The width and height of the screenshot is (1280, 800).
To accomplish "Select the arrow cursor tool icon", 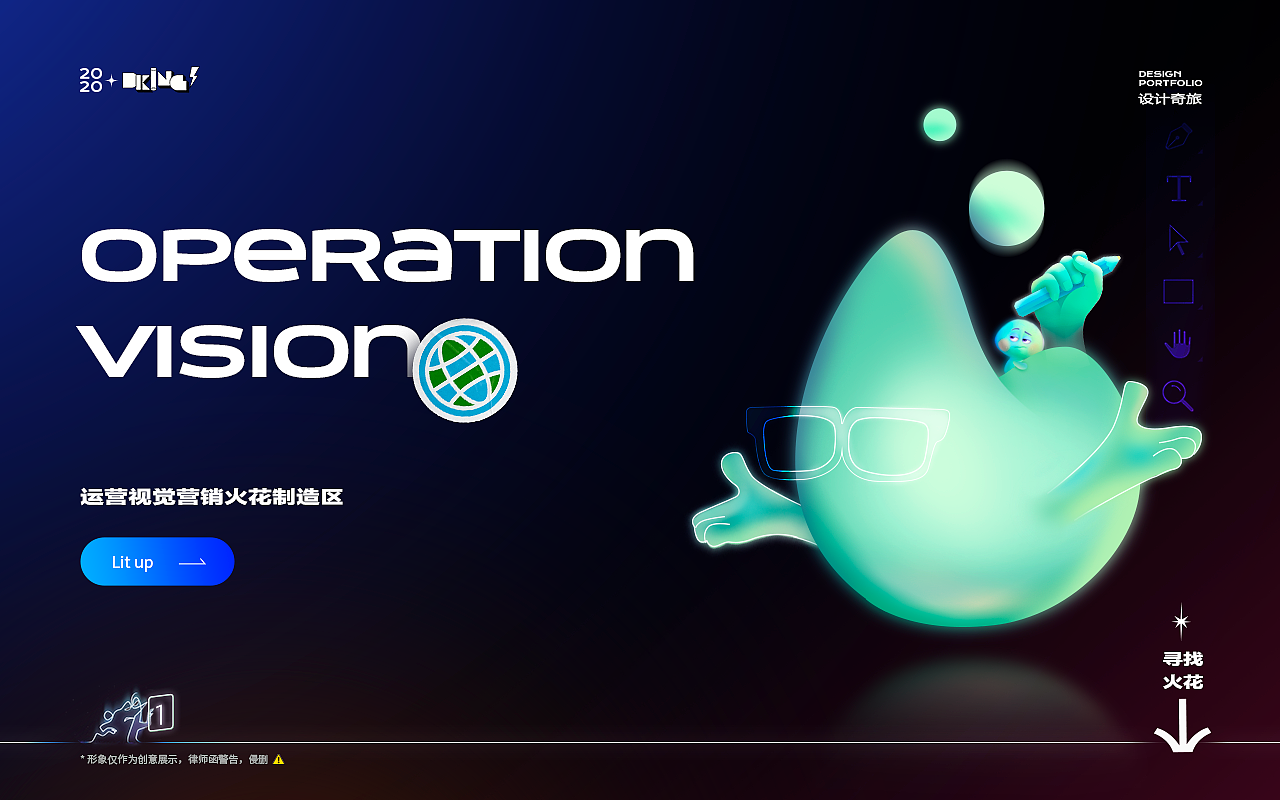I will [1179, 240].
